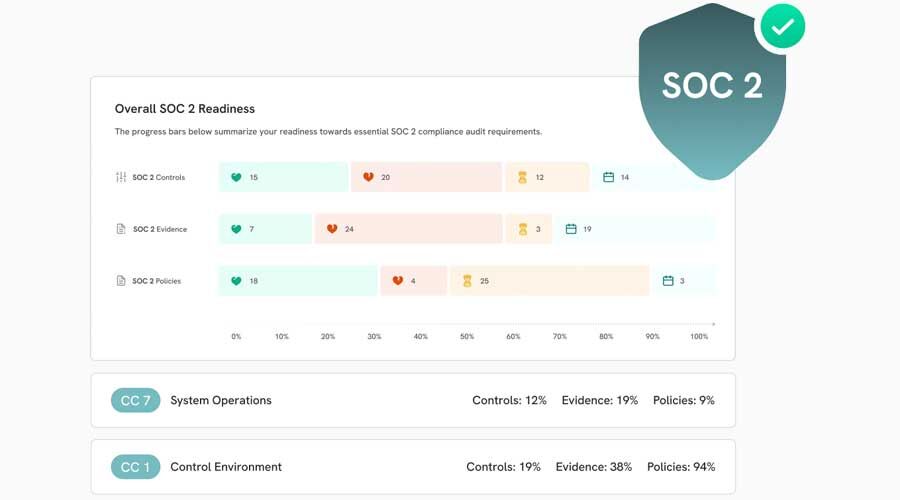Click hourglass icon in Policies bar
This screenshot has height=500, width=900.
(466, 281)
